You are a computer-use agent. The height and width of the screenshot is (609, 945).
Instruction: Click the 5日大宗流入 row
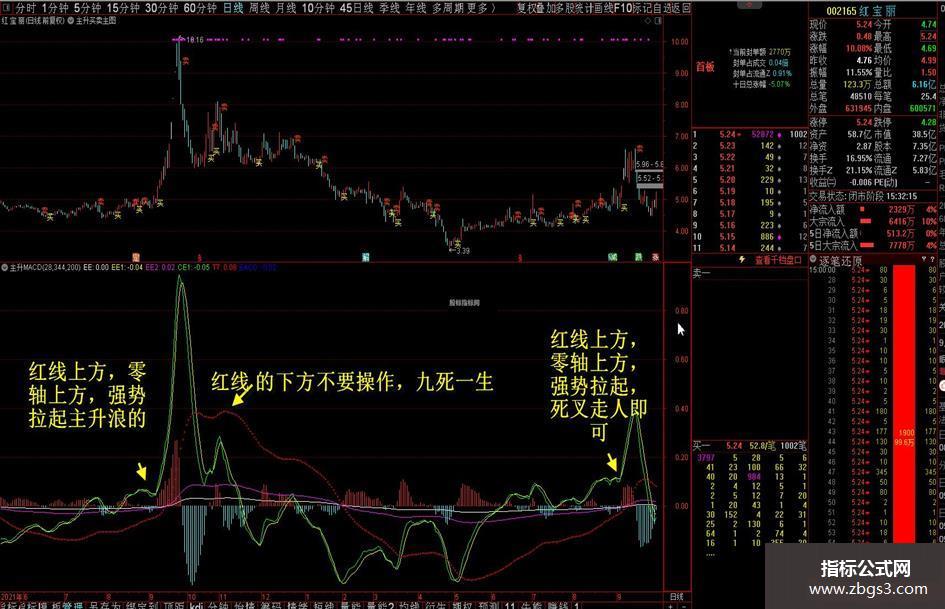(x=873, y=245)
